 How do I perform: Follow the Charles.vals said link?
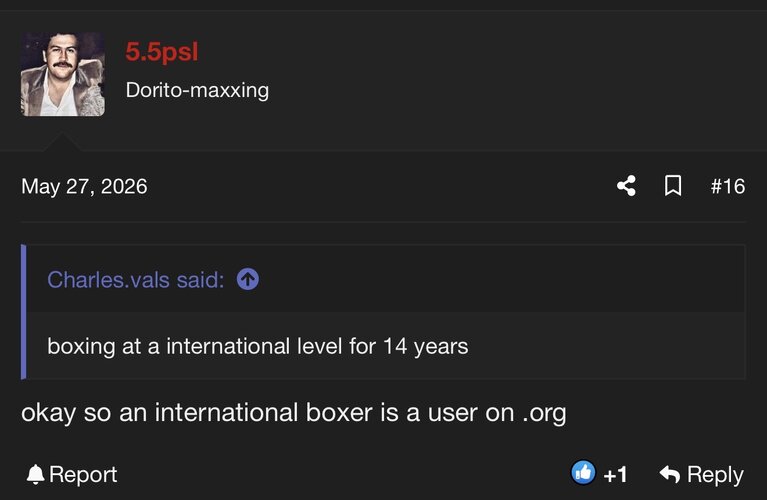[x=135, y=280]
